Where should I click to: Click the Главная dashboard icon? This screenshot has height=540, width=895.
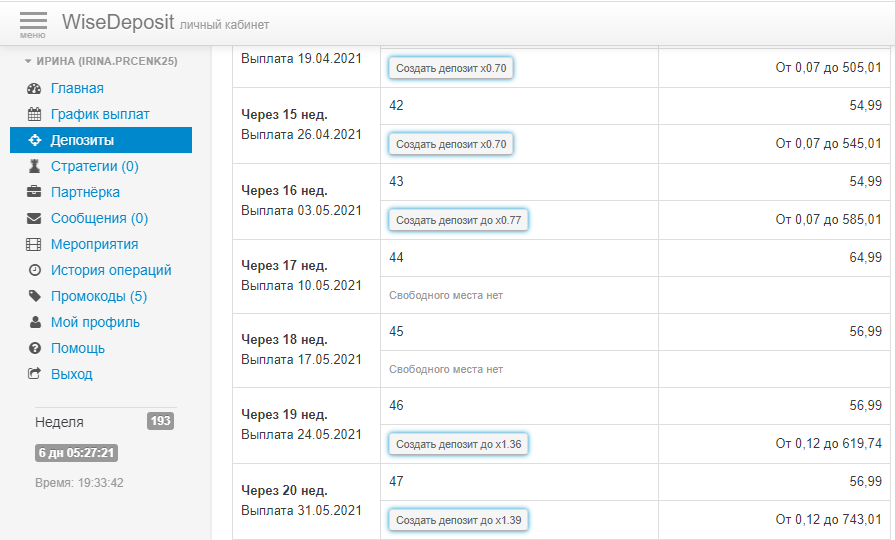[x=34, y=89]
